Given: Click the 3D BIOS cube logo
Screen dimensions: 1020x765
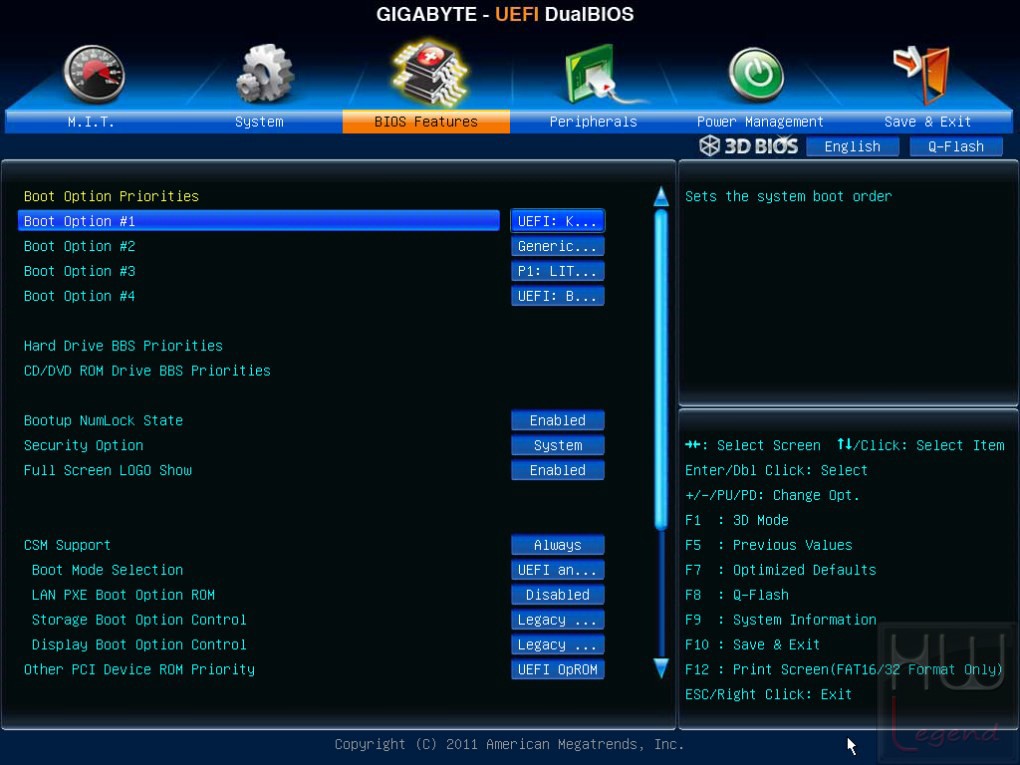Looking at the screenshot, I should 709,146.
